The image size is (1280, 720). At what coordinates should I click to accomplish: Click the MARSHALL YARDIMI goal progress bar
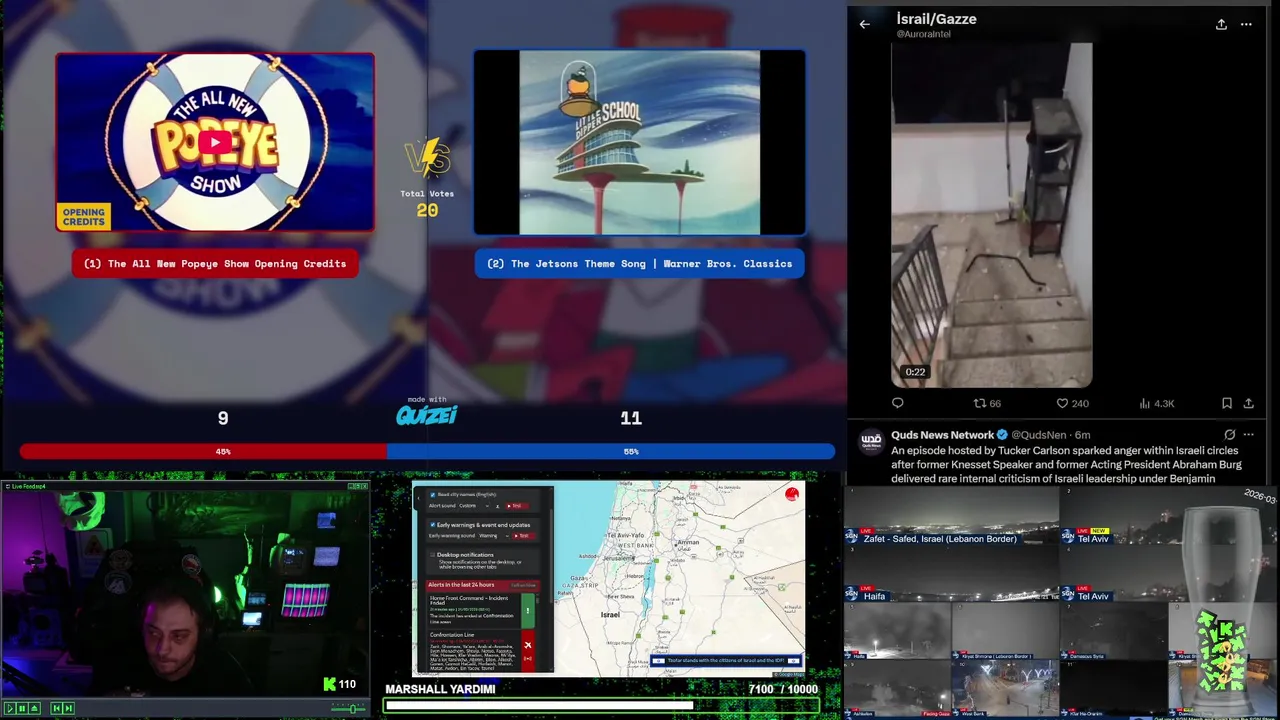602,705
